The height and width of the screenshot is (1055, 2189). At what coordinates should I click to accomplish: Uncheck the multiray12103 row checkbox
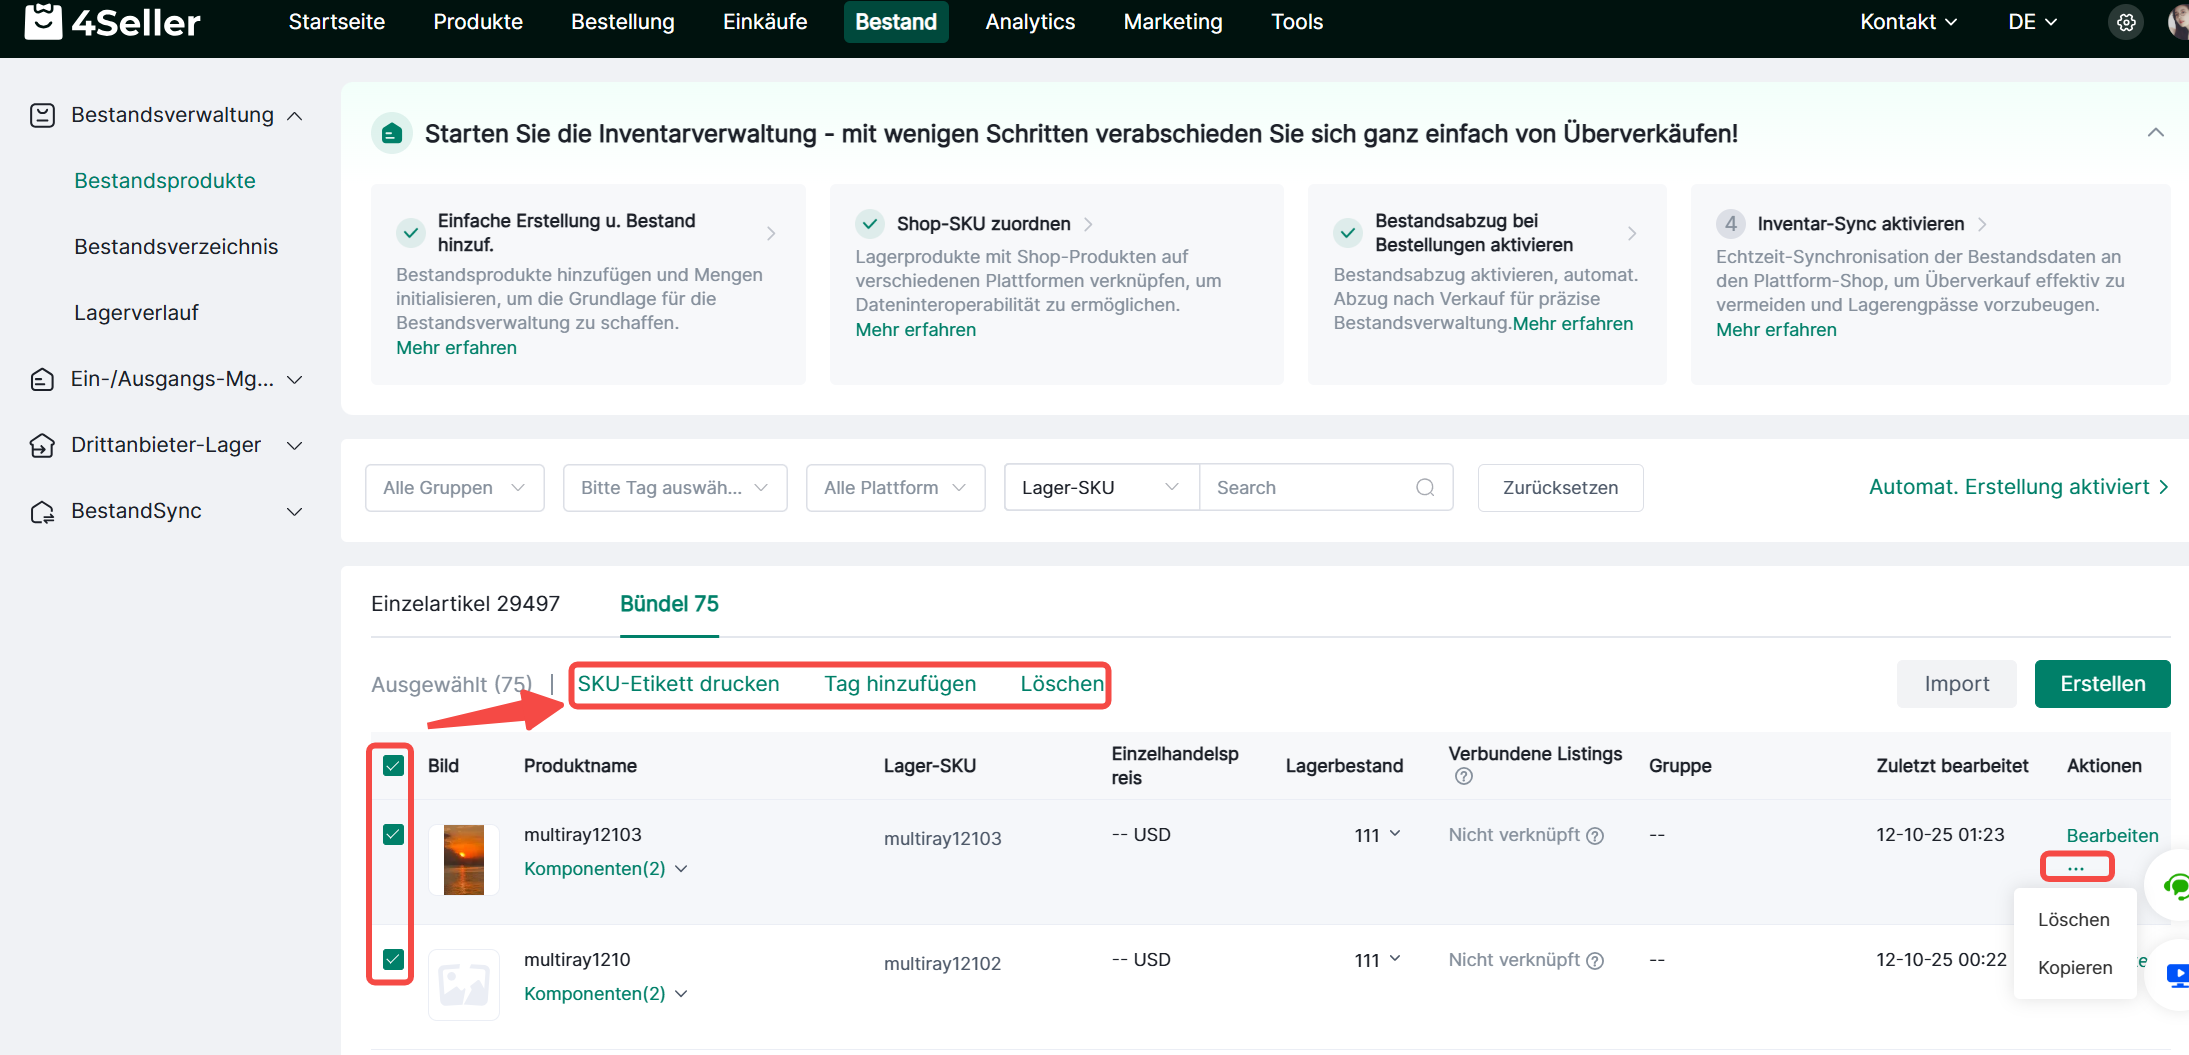[393, 835]
